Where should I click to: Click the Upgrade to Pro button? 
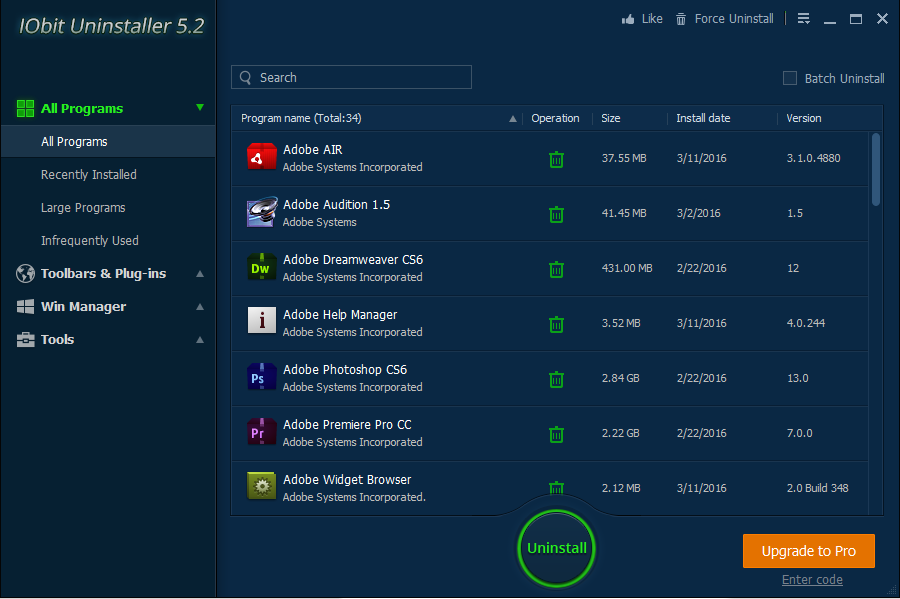(x=808, y=551)
